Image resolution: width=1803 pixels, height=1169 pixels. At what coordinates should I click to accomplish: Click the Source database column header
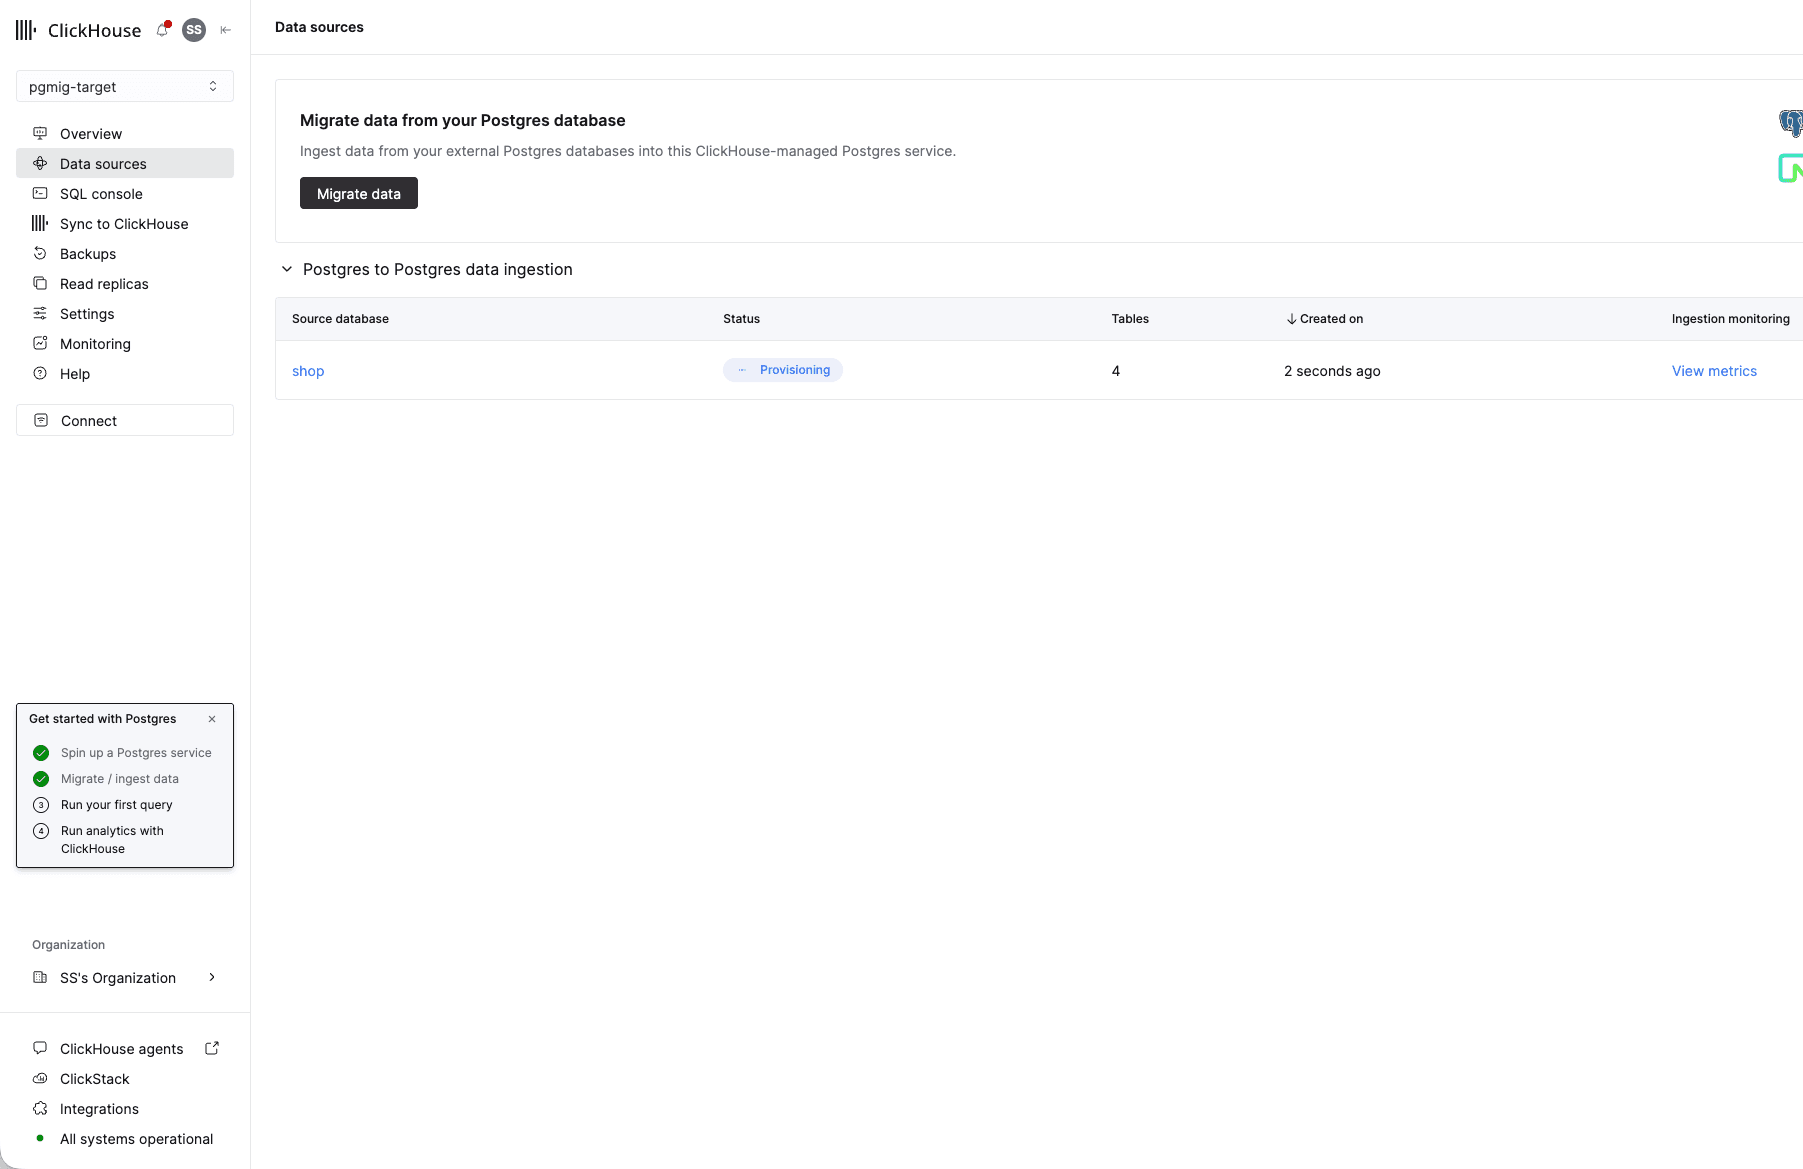tap(340, 319)
